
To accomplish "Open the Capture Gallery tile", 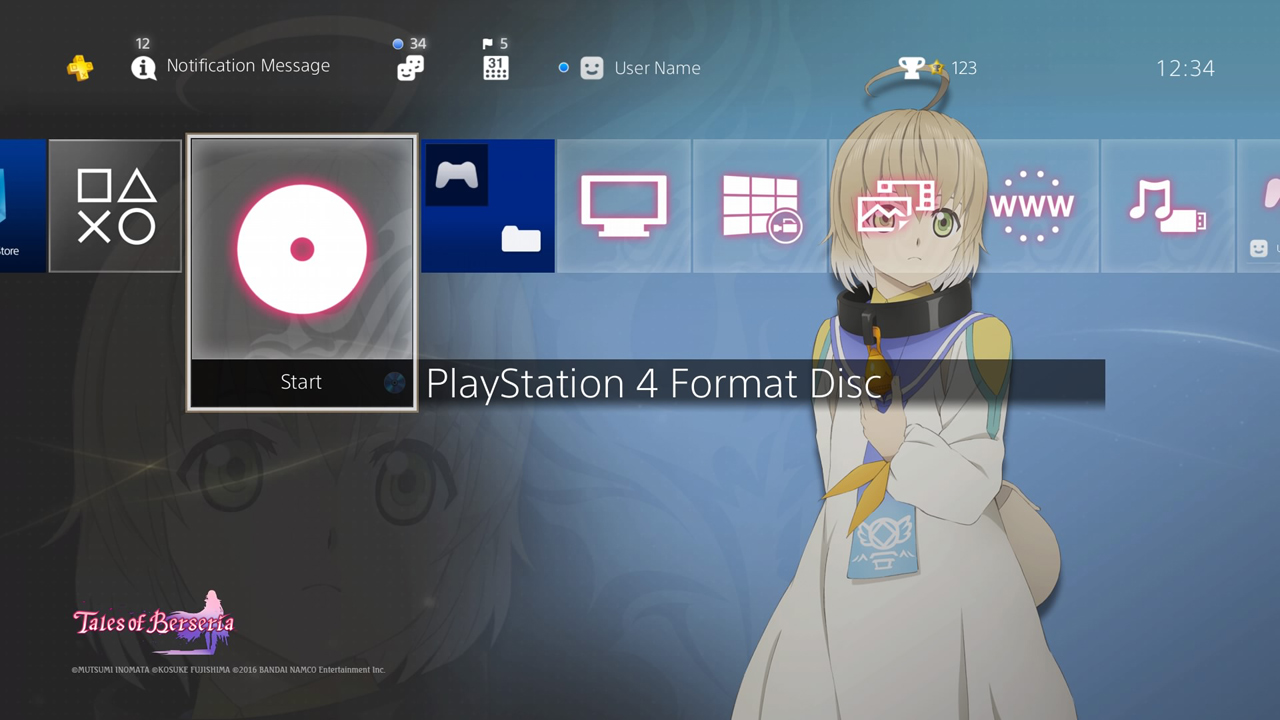I will point(896,206).
